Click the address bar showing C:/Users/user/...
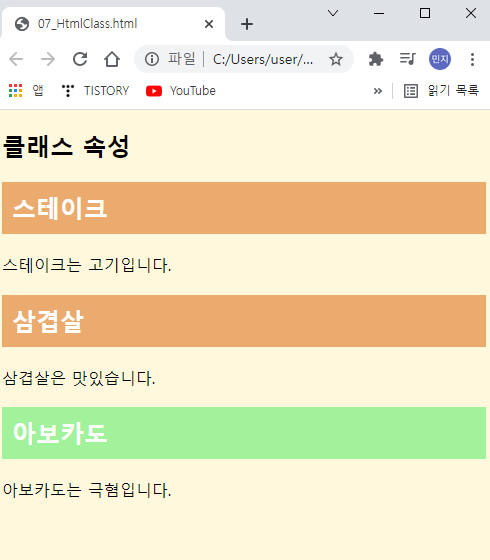The width and height of the screenshot is (490, 560). (x=244, y=59)
